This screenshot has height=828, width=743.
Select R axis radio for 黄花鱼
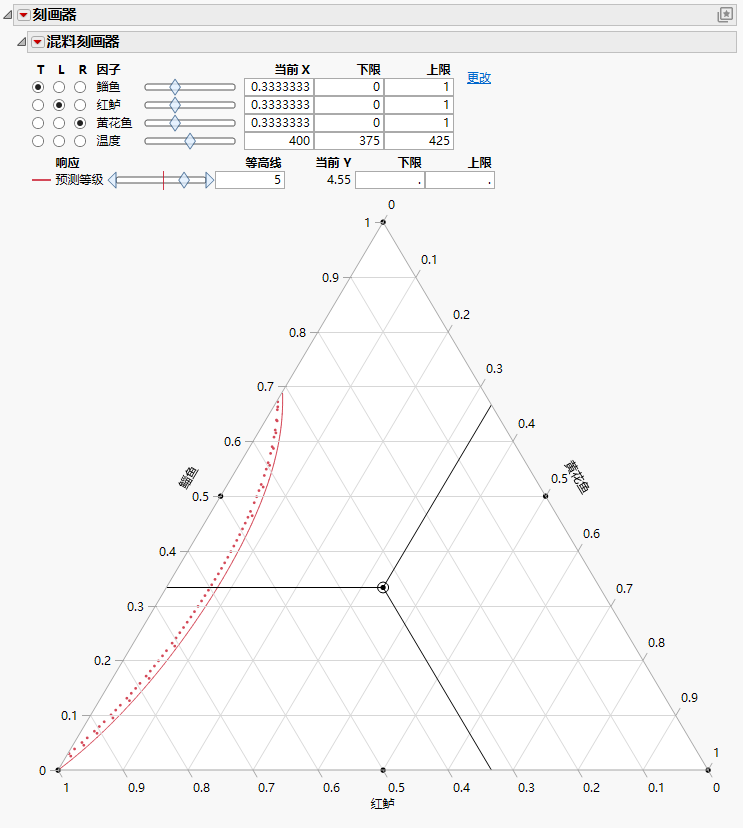(80, 123)
